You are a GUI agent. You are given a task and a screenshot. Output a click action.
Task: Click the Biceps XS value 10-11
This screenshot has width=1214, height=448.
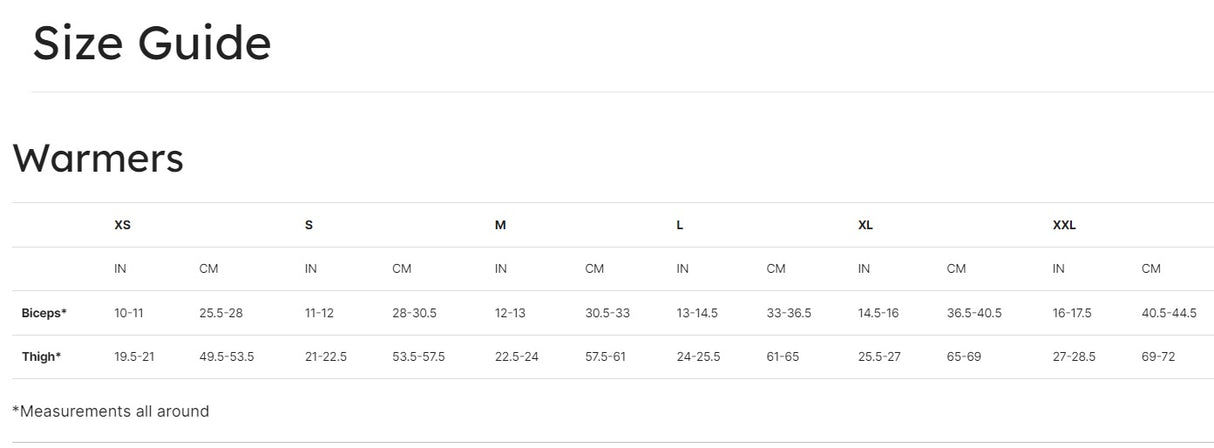[x=129, y=313]
